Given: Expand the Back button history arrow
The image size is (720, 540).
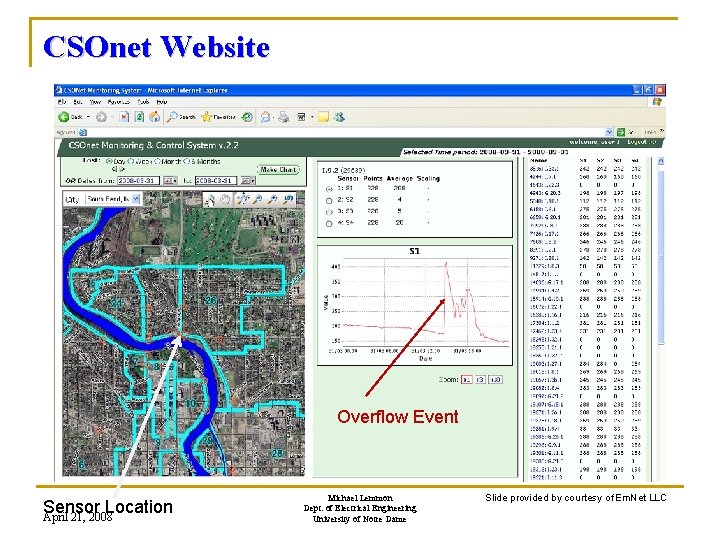Looking at the screenshot, I should tap(88, 117).
